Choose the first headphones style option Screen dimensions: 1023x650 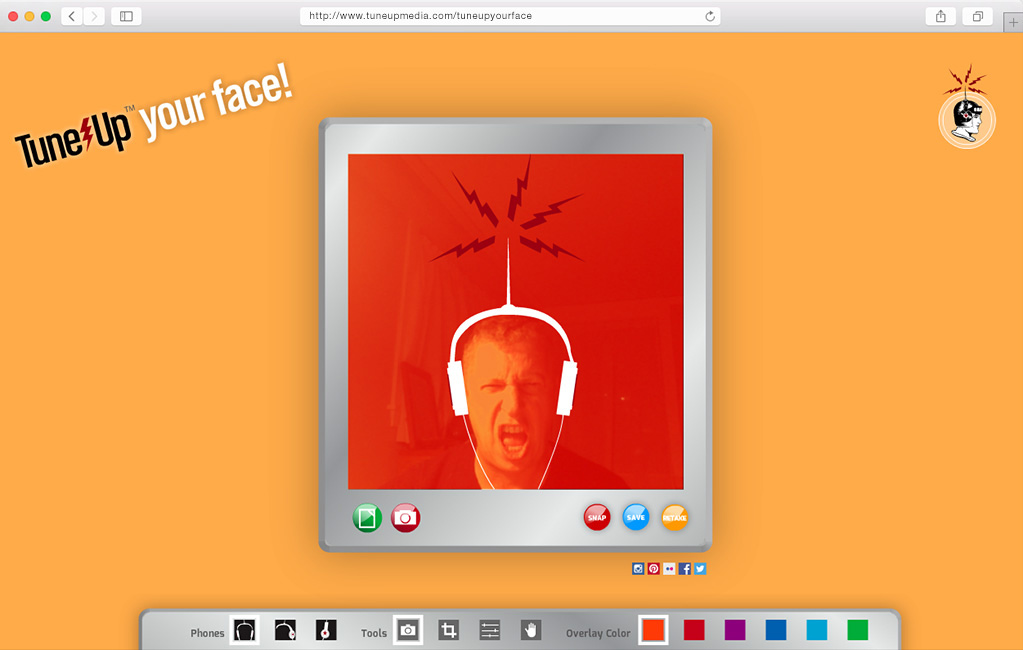click(245, 630)
